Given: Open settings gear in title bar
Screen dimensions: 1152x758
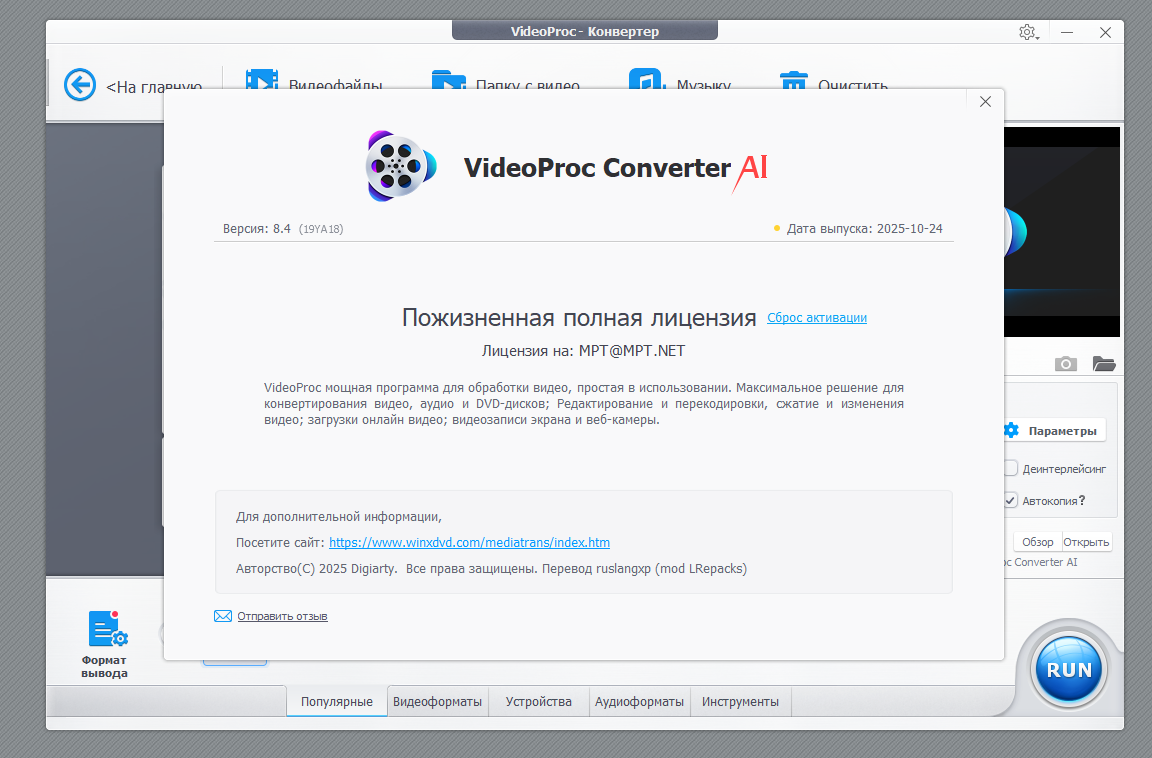Looking at the screenshot, I should (x=1027, y=32).
